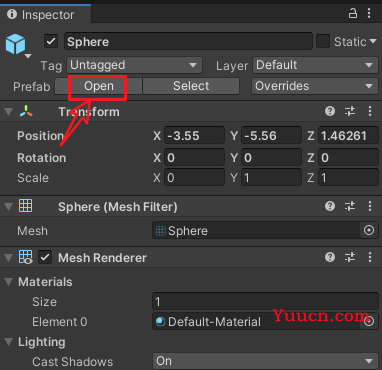The height and width of the screenshot is (370, 382).
Task: Click the Position X input field
Action: pyautogui.click(x=194, y=136)
